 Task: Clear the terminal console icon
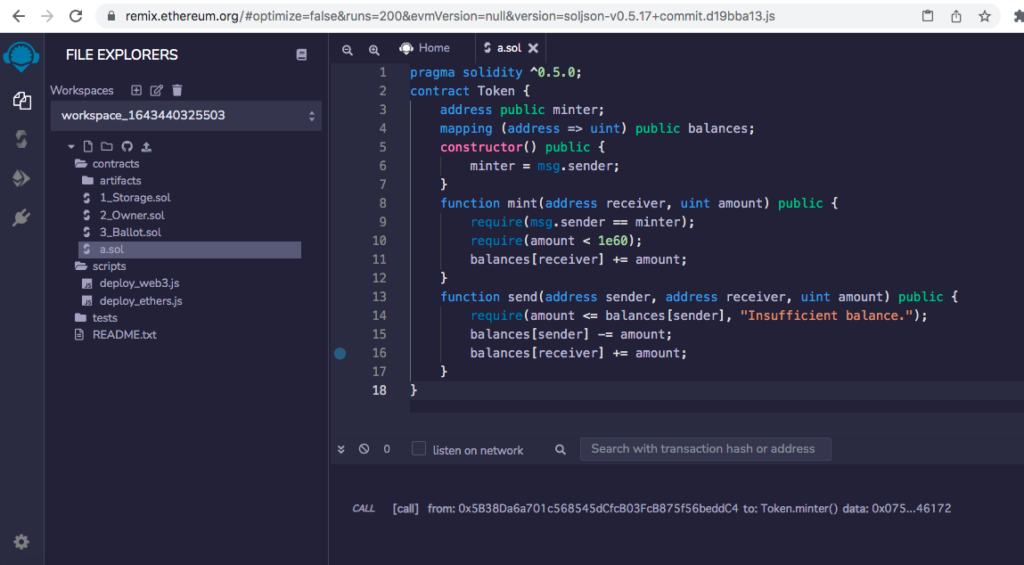click(x=364, y=449)
